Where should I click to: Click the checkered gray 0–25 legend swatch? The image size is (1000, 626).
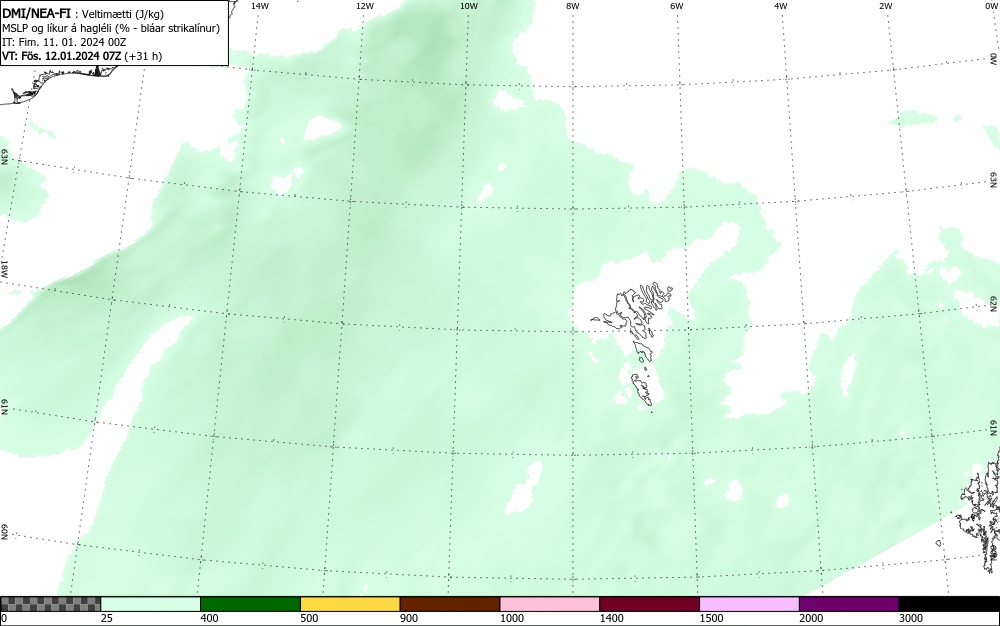click(50, 604)
